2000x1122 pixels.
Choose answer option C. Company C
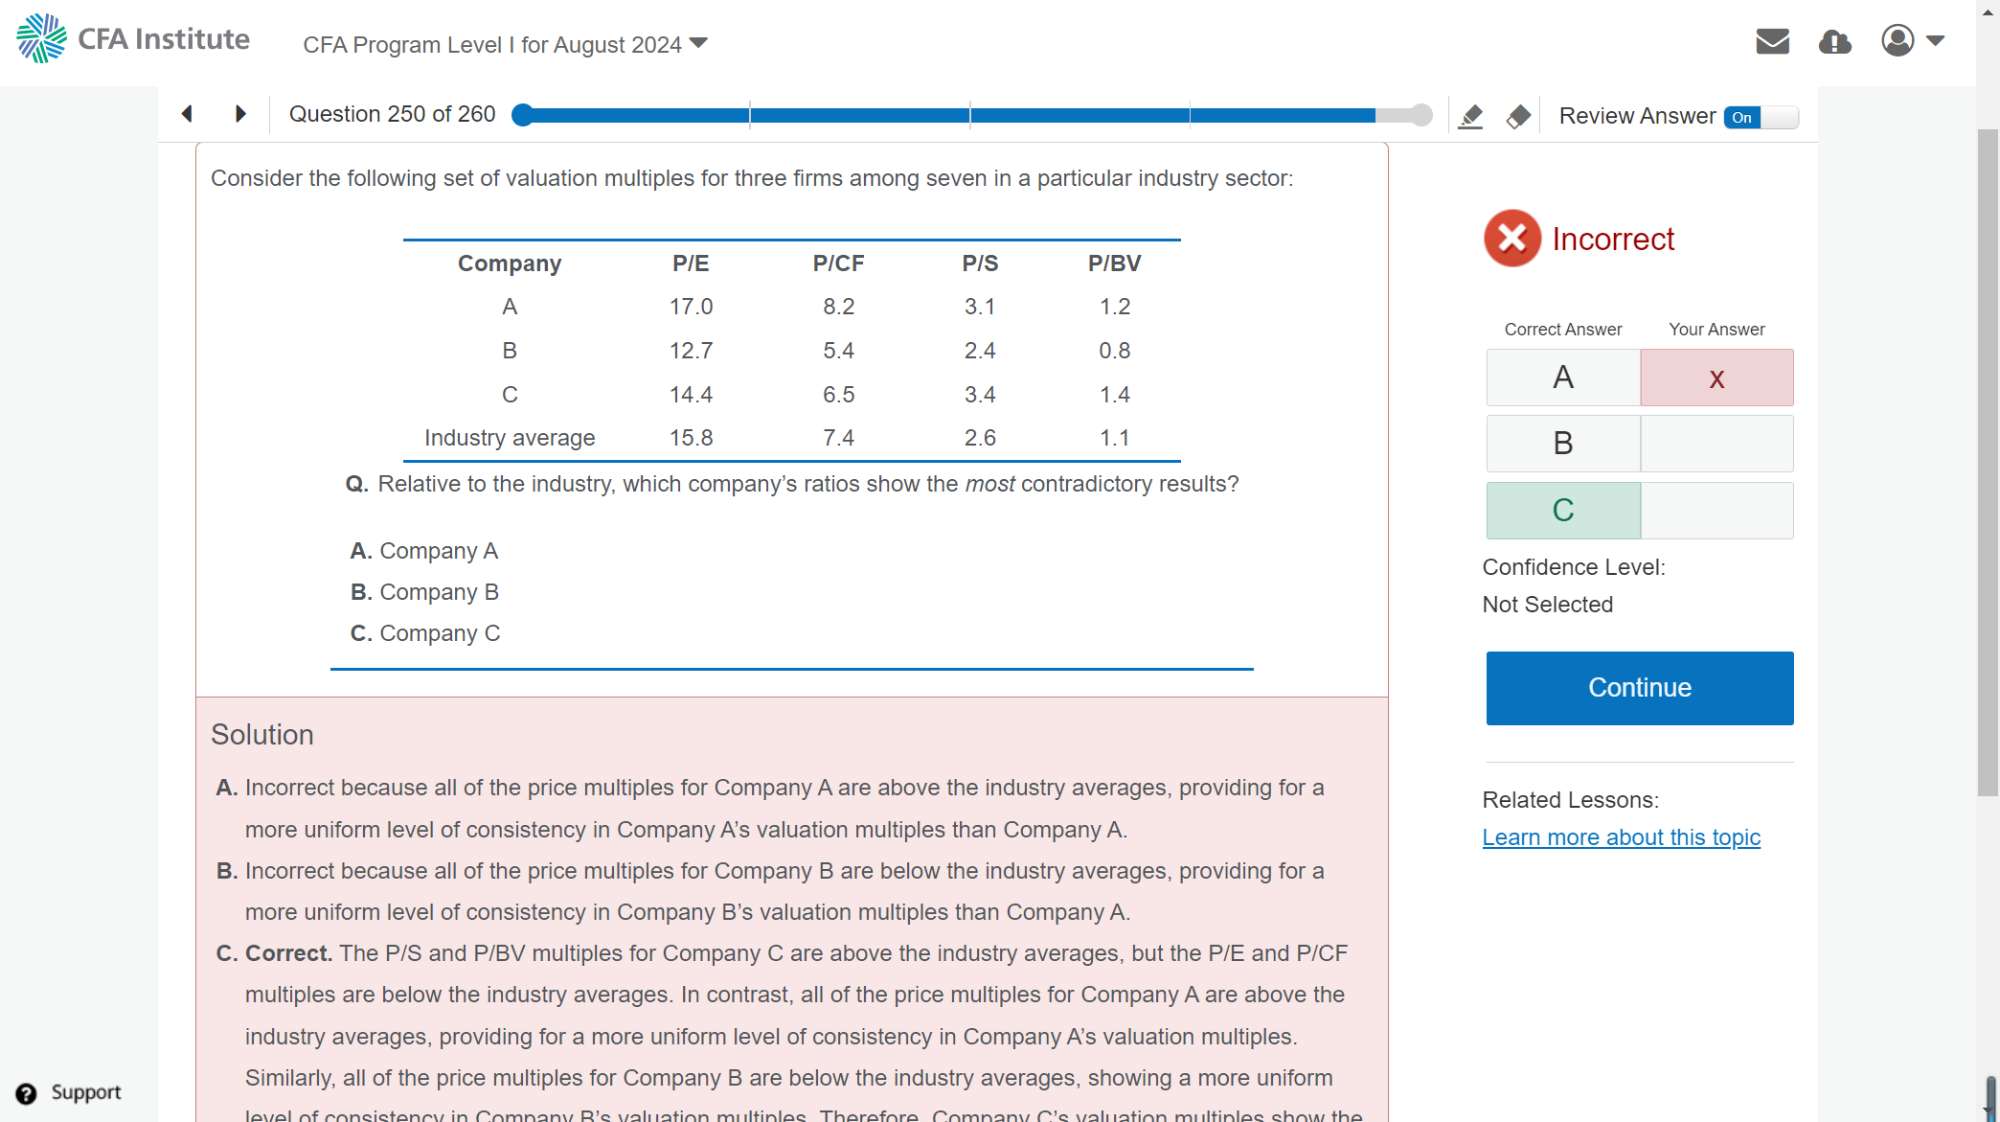click(424, 633)
